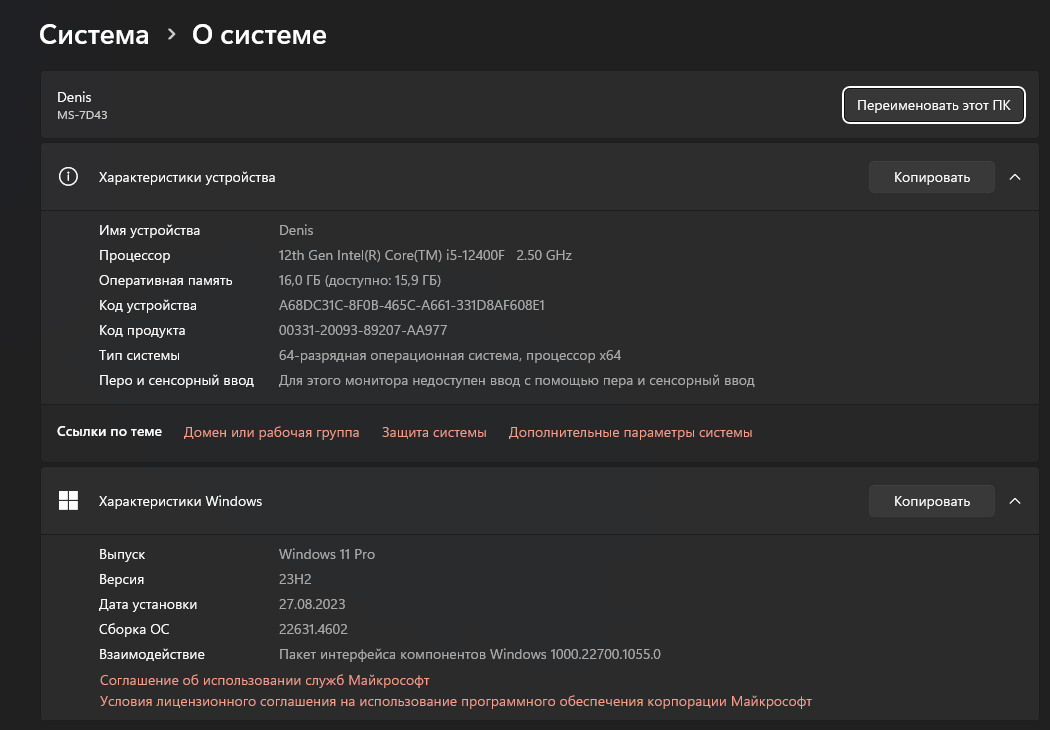This screenshot has width=1050, height=730.
Task: Click the info icon beside Характеристики устройства
Action: pos(68,177)
